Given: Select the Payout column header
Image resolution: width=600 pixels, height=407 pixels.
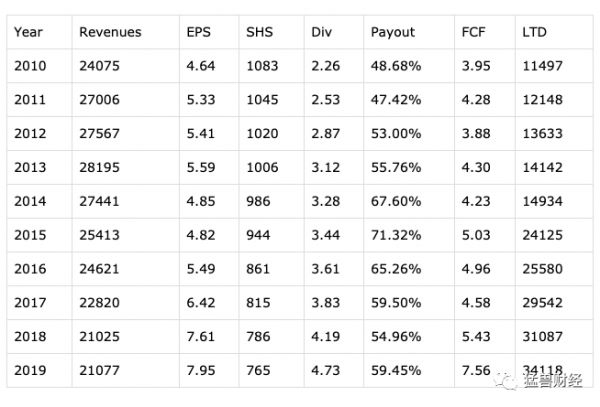Looking at the screenshot, I should [x=392, y=32].
